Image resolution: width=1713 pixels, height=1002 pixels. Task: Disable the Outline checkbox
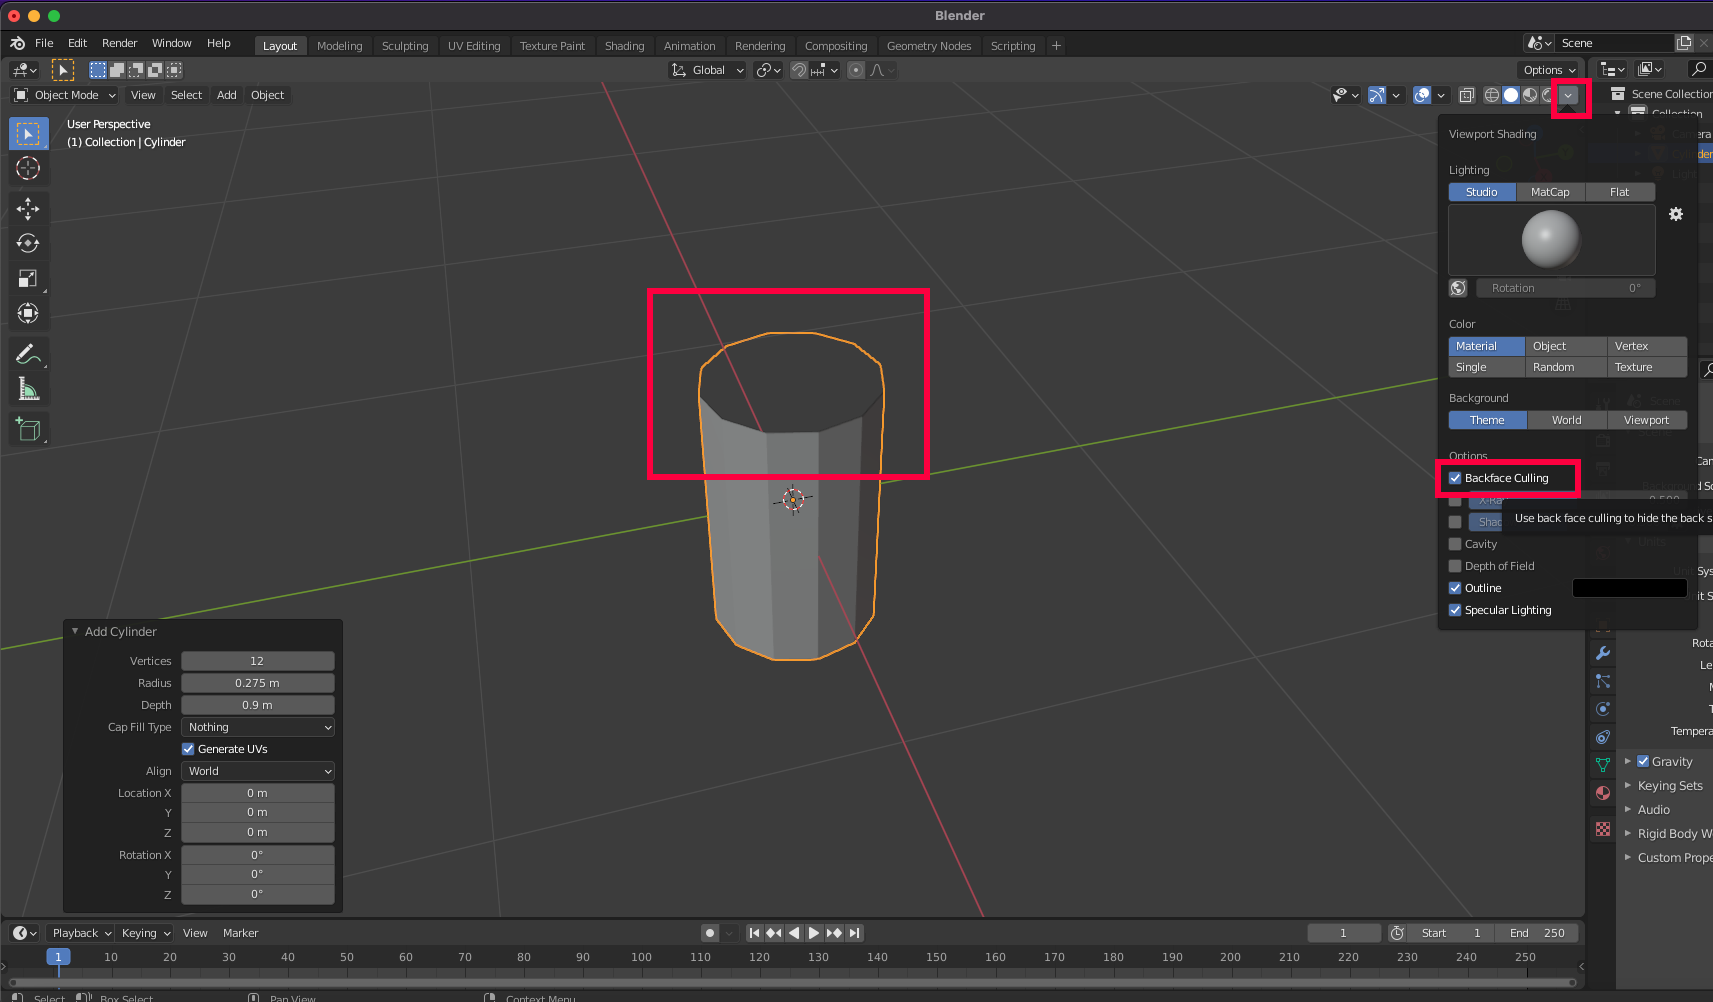[x=1455, y=588]
